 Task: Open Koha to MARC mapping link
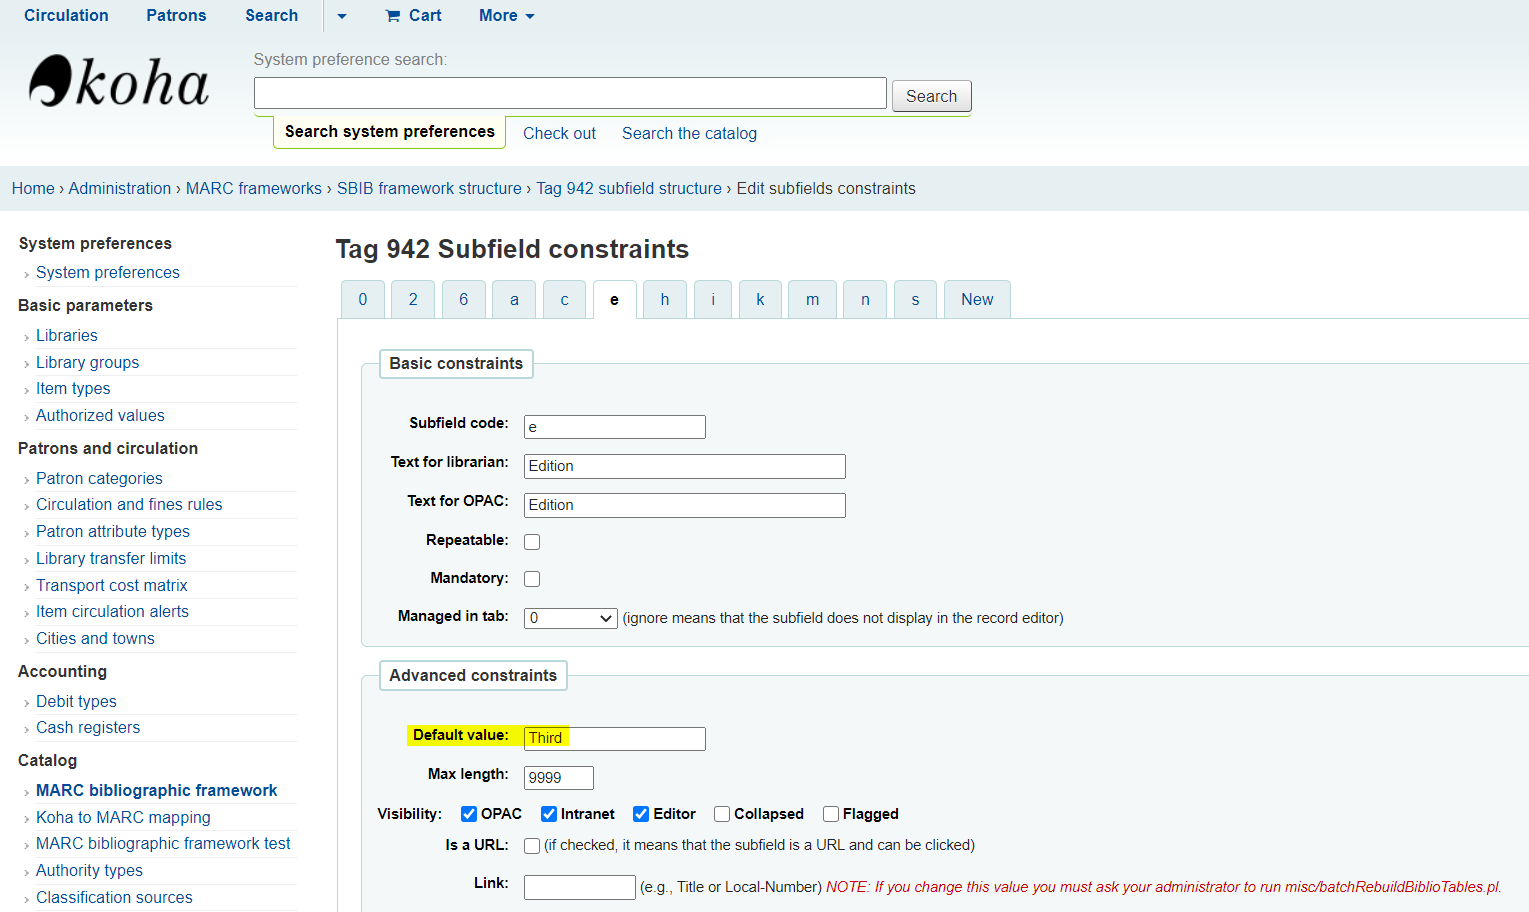[x=123, y=817]
